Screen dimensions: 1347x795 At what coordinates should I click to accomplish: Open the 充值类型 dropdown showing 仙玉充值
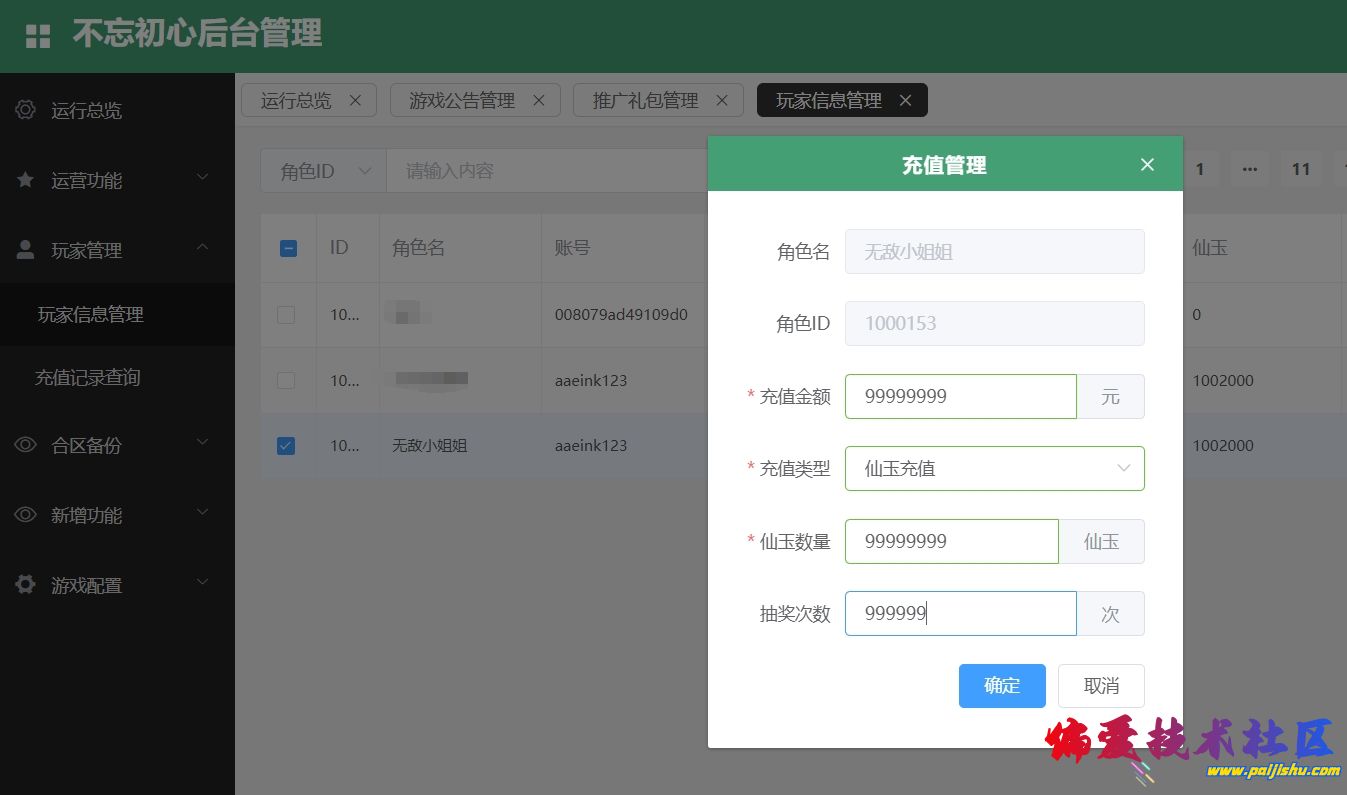(994, 468)
